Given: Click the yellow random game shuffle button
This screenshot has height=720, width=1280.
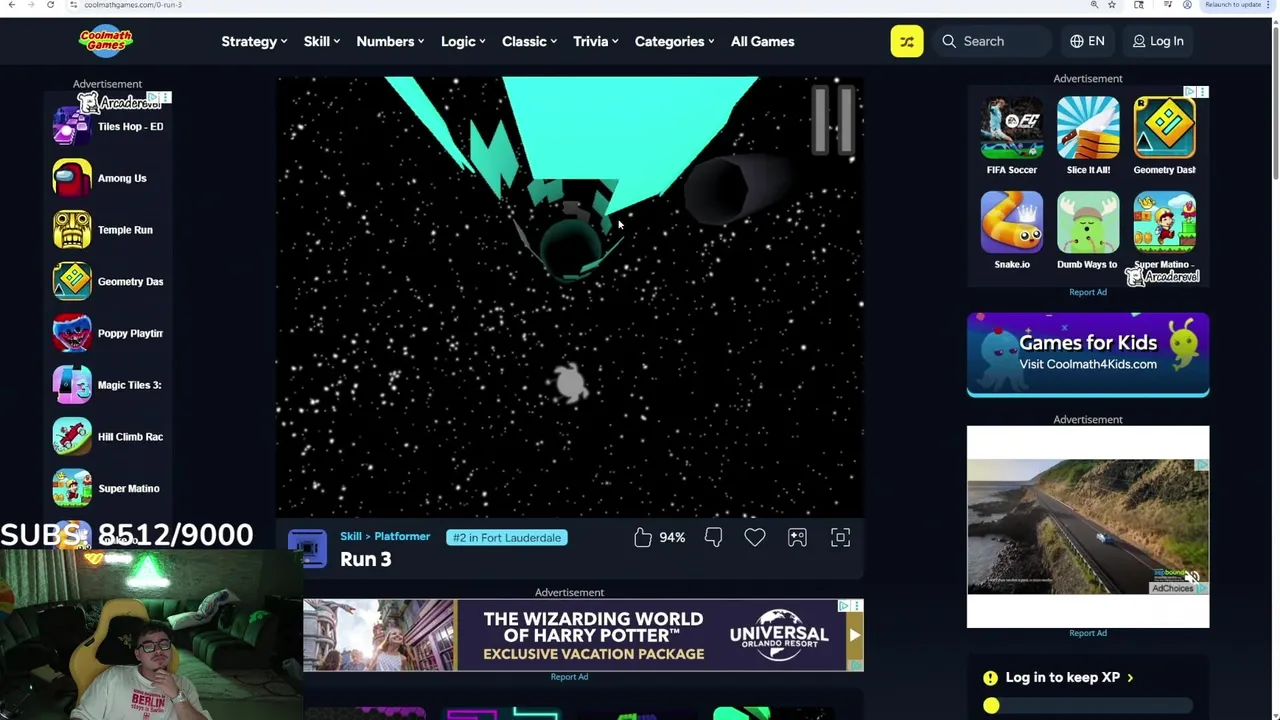Looking at the screenshot, I should click(x=907, y=41).
